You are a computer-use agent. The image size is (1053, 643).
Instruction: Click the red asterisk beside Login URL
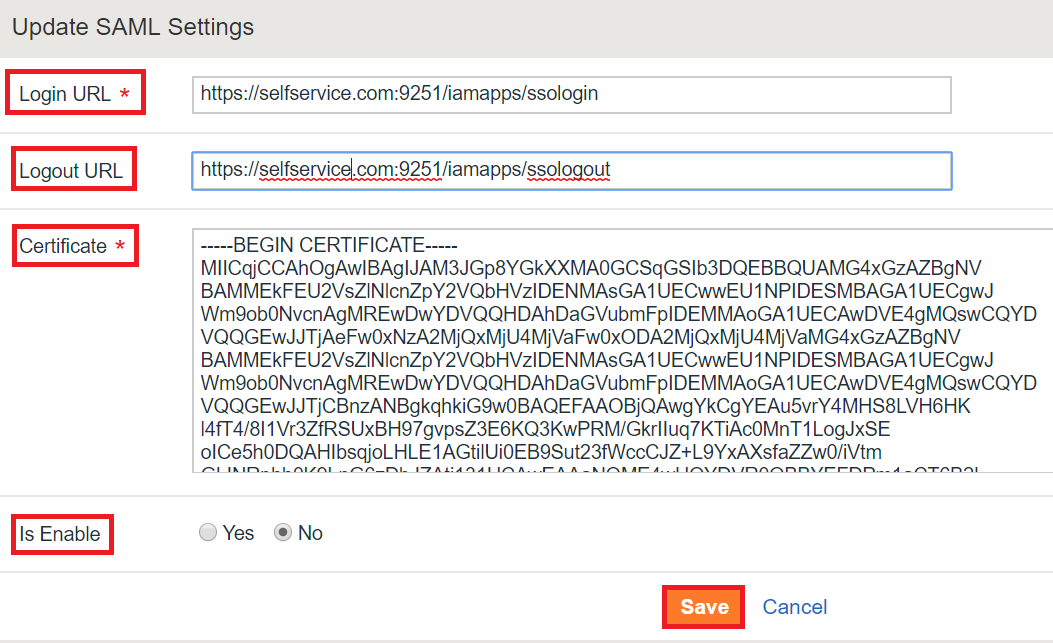124,93
